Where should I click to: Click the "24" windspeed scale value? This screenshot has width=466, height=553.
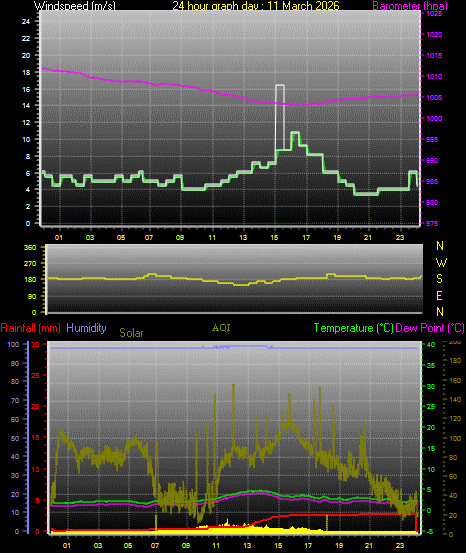pos(26,22)
